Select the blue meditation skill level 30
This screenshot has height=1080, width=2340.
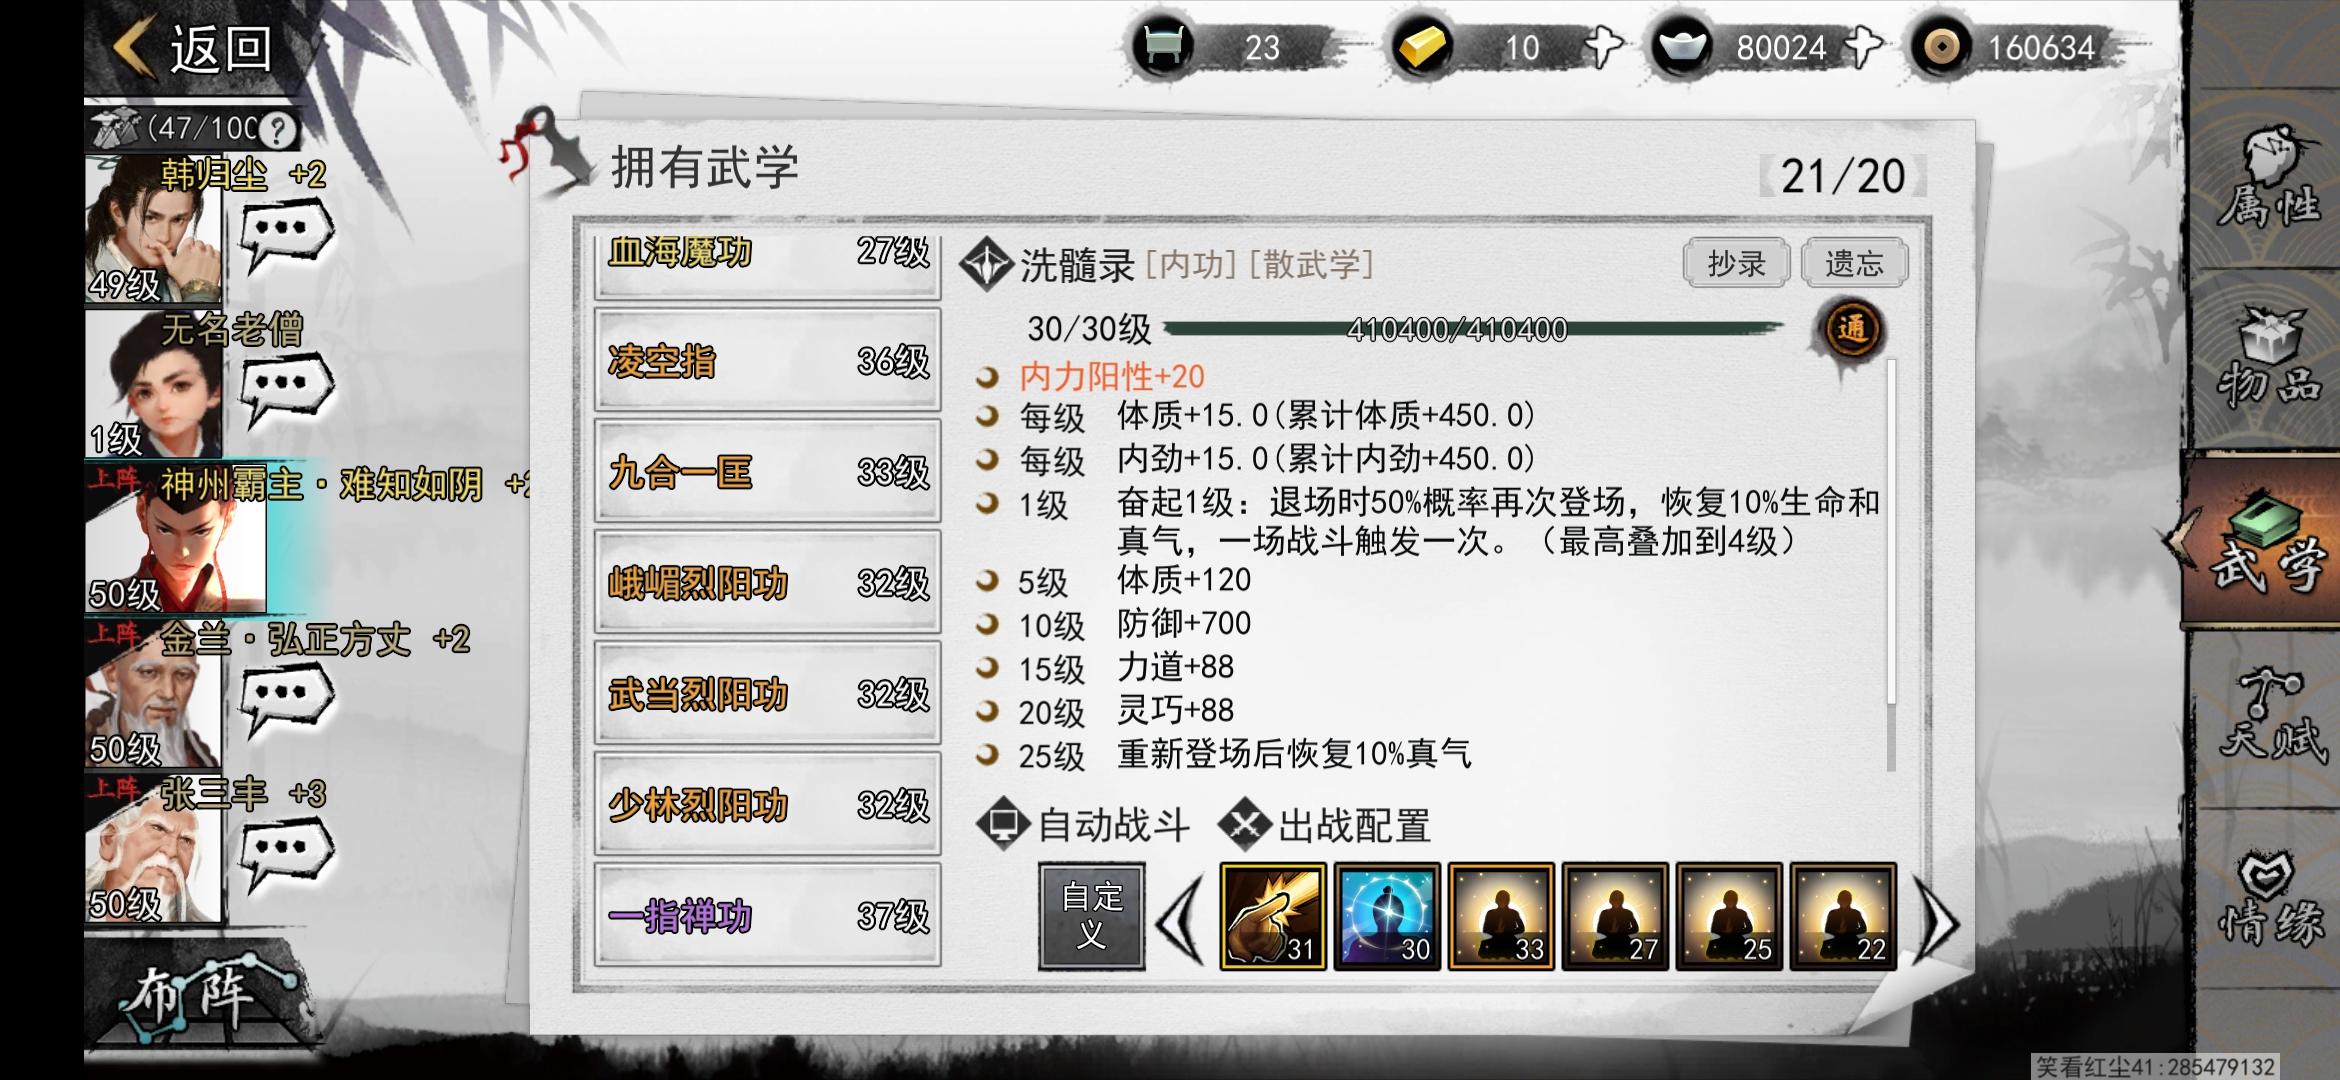coord(1387,917)
